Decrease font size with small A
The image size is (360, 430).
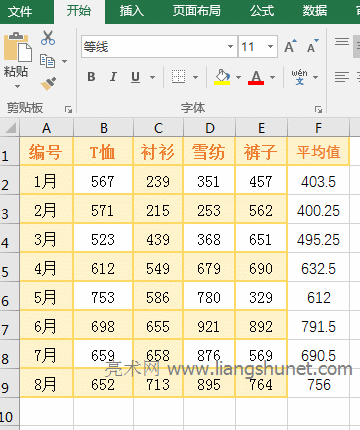pyautogui.click(x=312, y=46)
